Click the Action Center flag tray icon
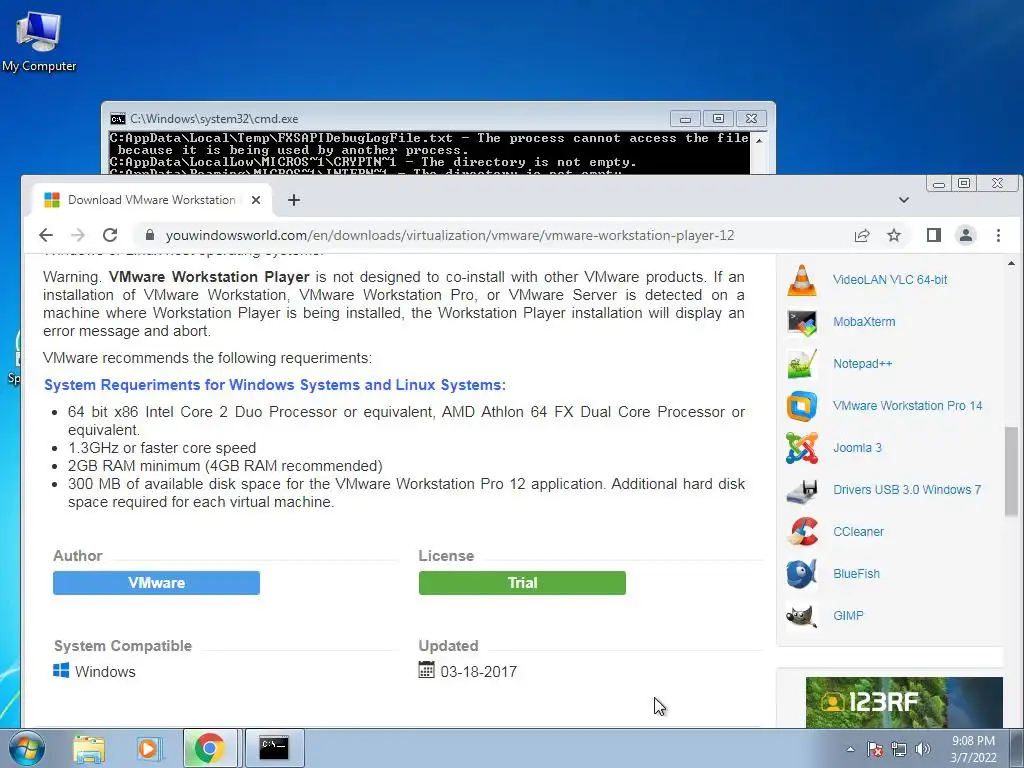The image size is (1024, 768). click(x=875, y=749)
